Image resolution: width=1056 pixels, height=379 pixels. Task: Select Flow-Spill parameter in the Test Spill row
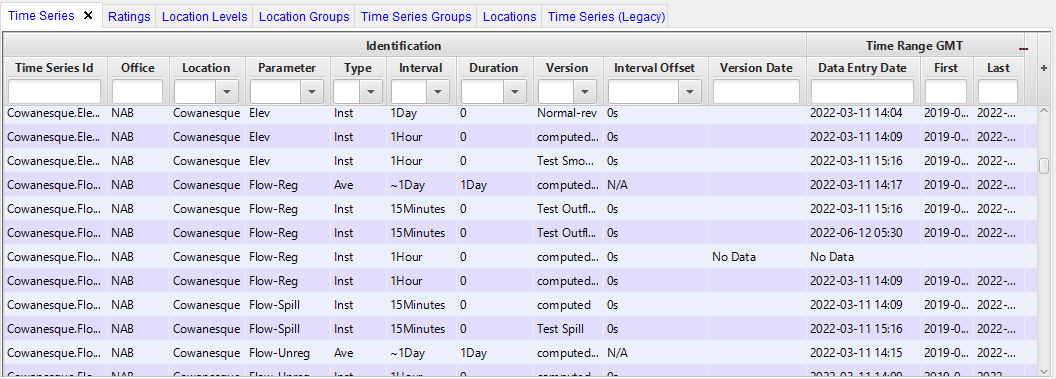287,329
